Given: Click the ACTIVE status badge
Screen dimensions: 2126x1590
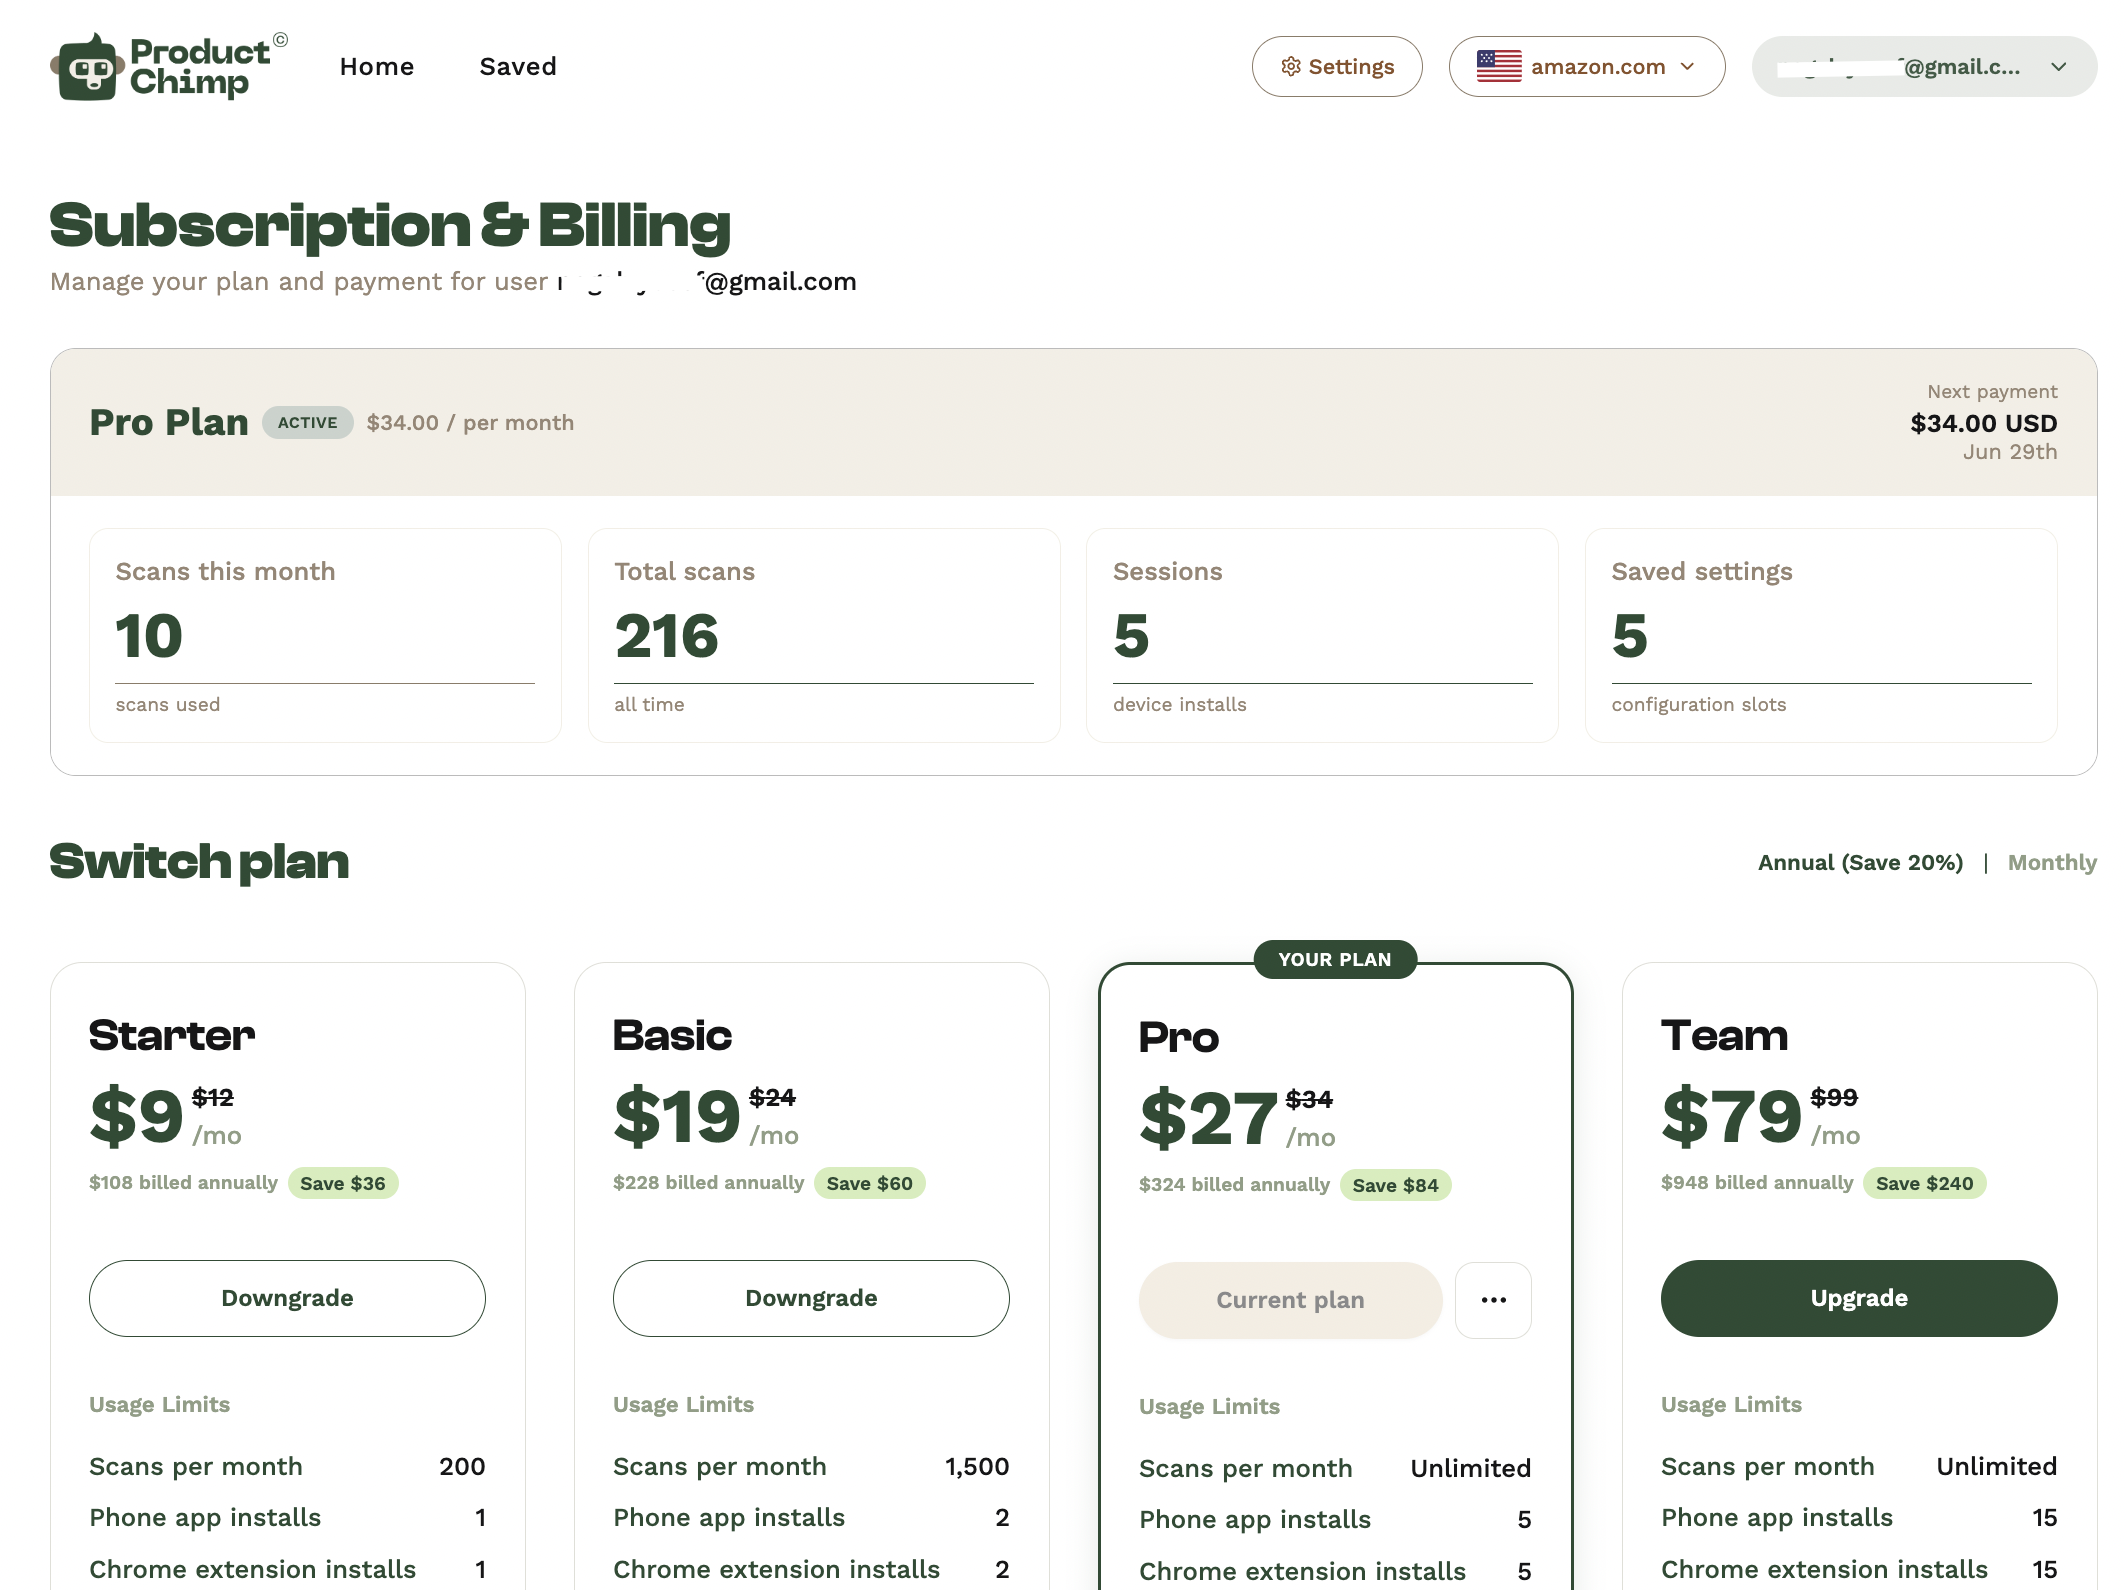Looking at the screenshot, I should pos(308,422).
